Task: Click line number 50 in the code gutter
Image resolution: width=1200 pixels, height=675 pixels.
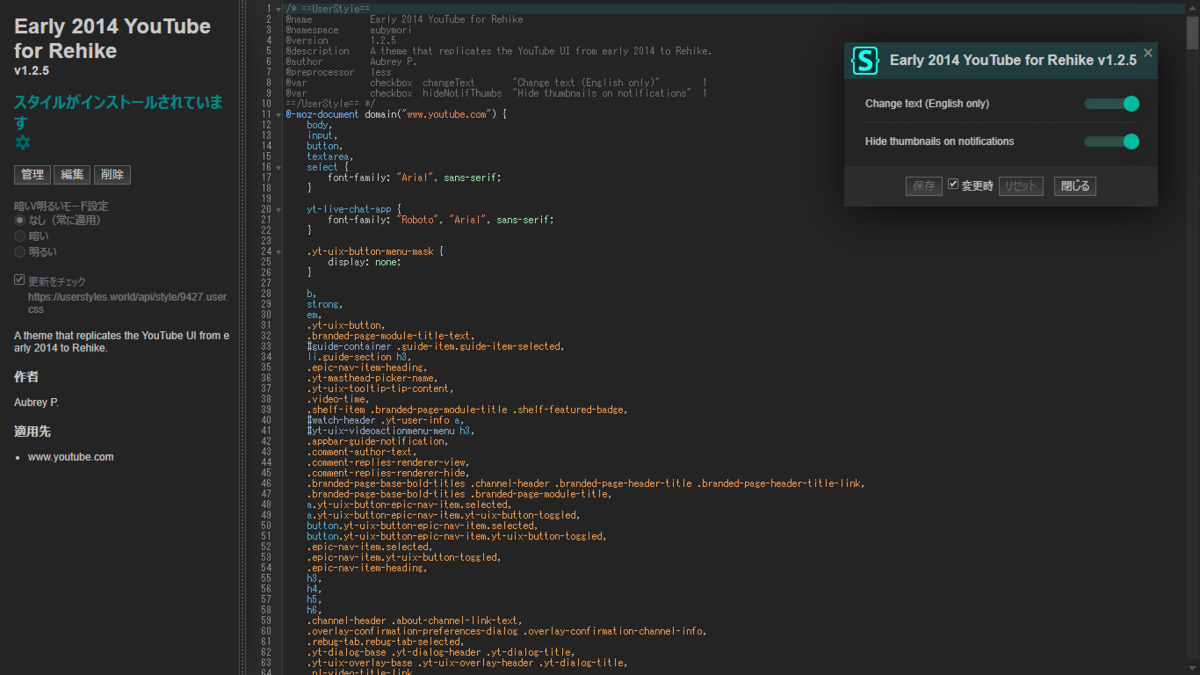Action: pyautogui.click(x=267, y=526)
